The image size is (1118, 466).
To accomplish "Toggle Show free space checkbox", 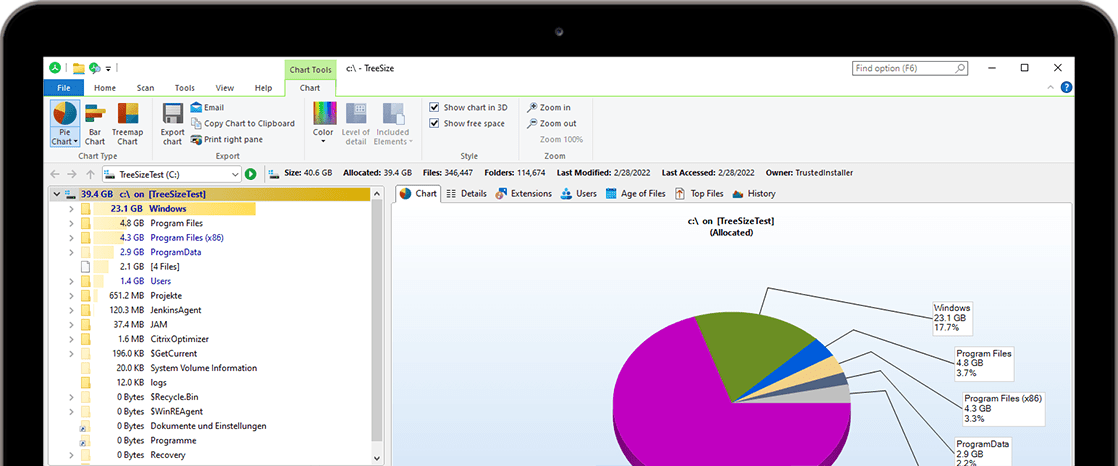I will coord(434,123).
